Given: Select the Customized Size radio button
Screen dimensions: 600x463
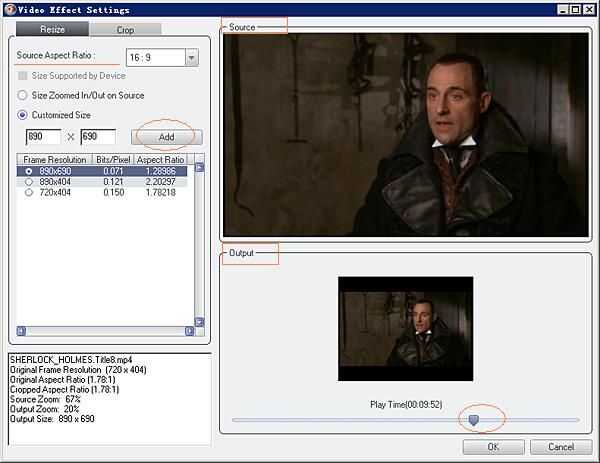Looking at the screenshot, I should point(23,115).
